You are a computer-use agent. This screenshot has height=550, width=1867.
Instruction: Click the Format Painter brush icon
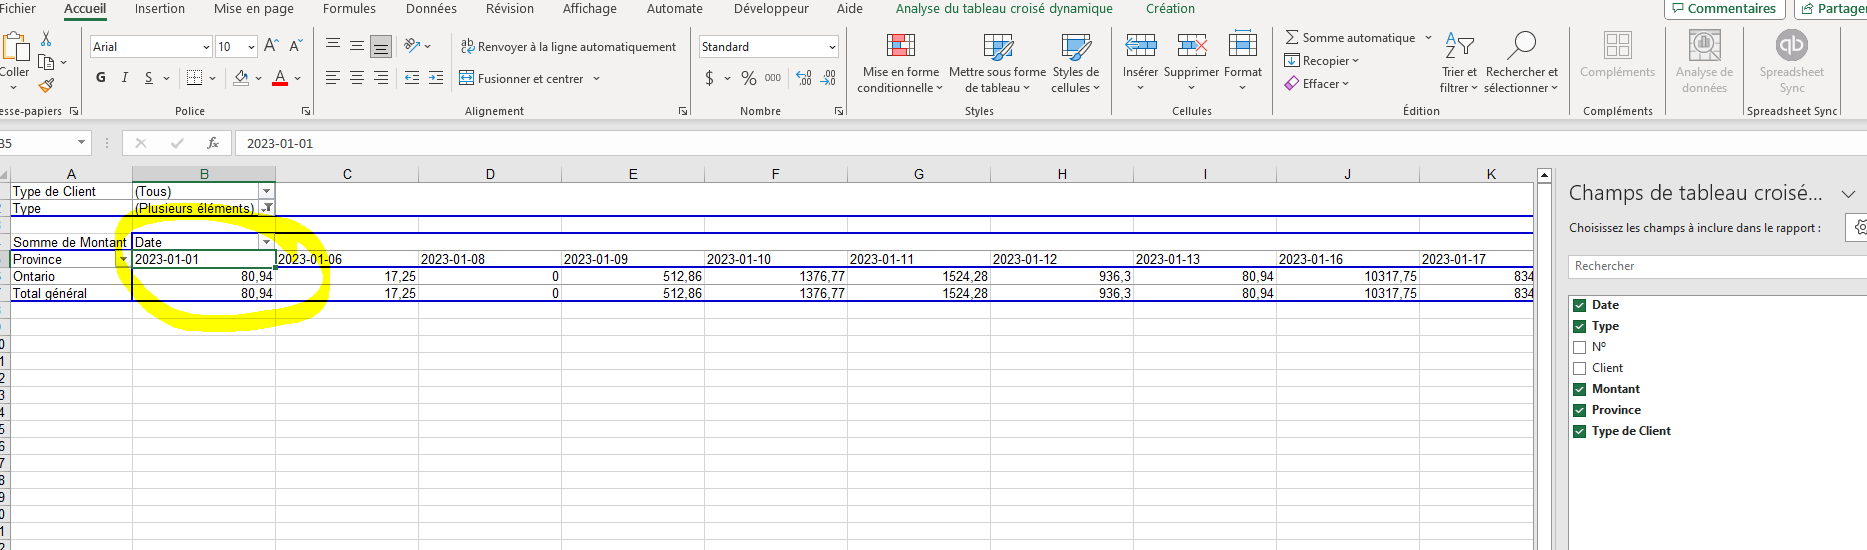[x=46, y=85]
